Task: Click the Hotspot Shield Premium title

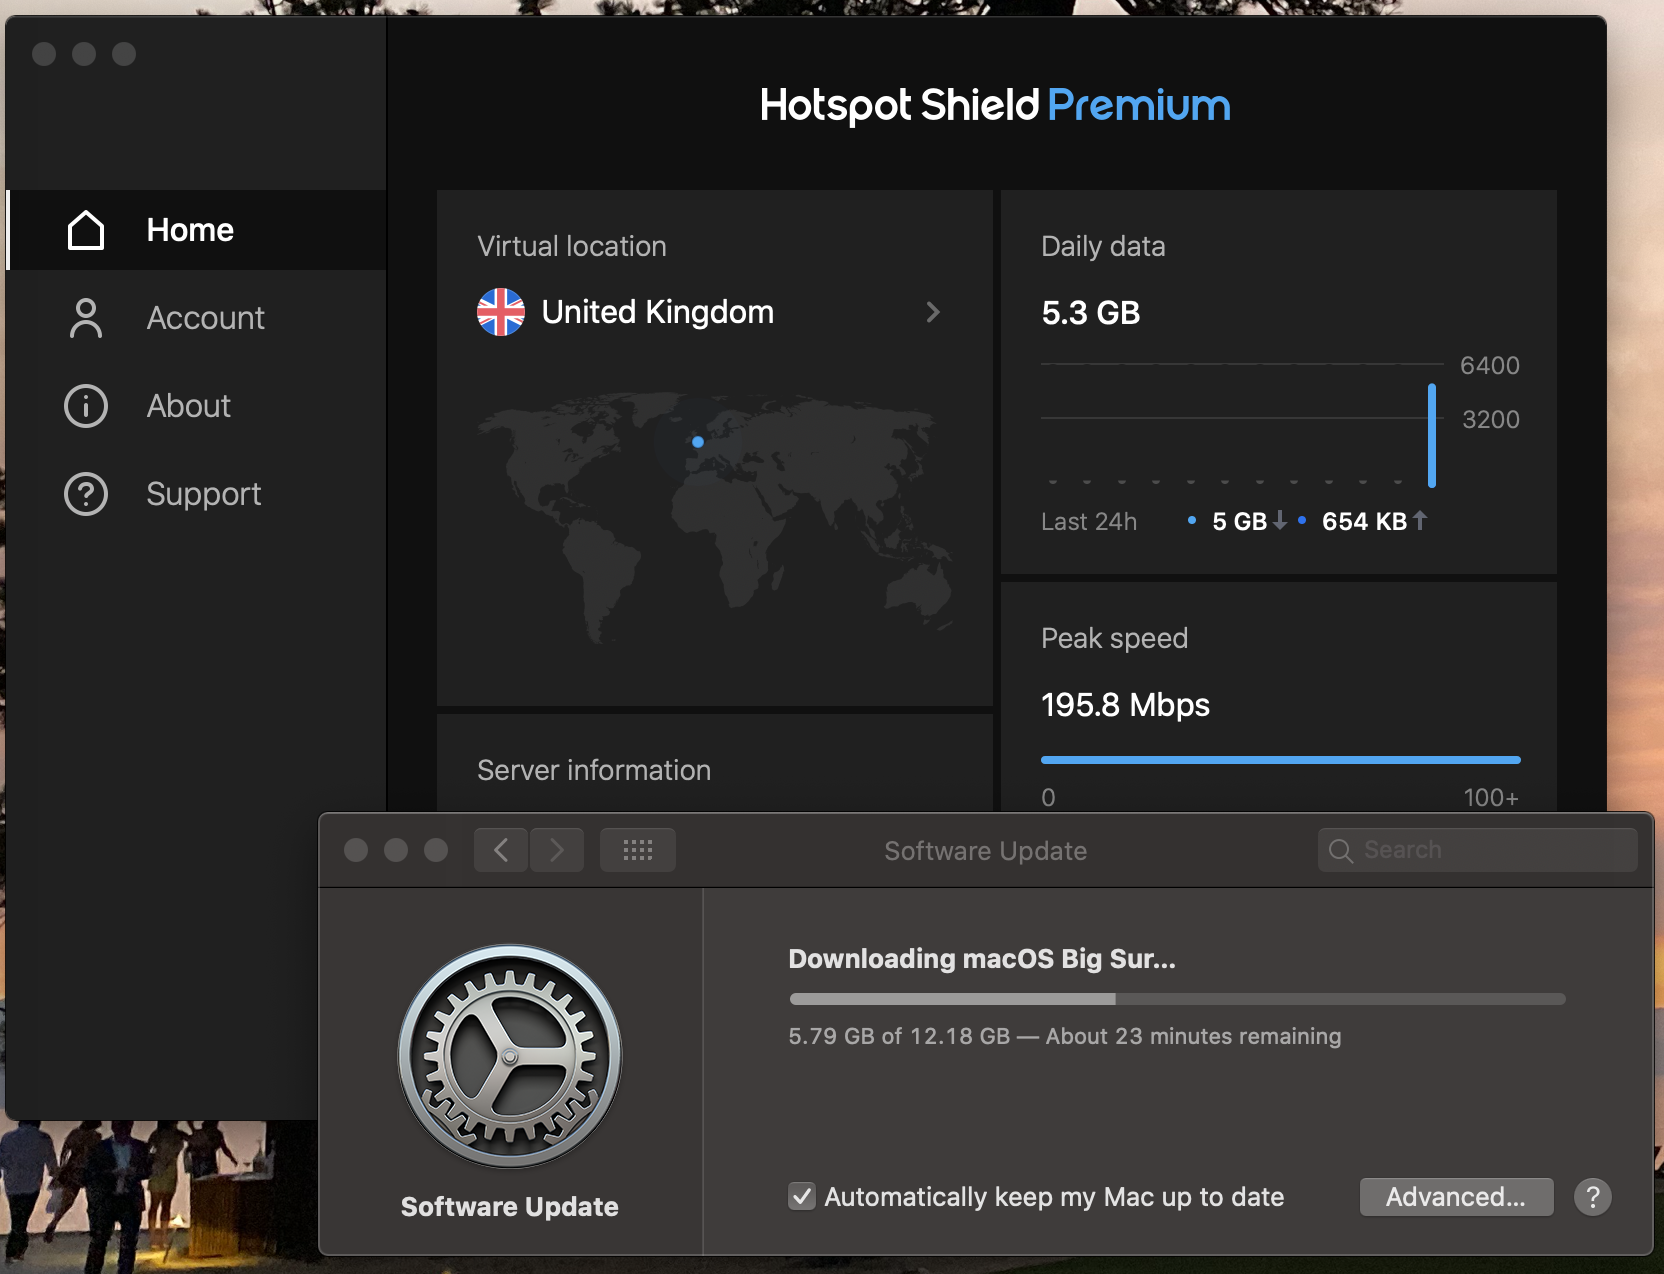Action: tap(995, 105)
